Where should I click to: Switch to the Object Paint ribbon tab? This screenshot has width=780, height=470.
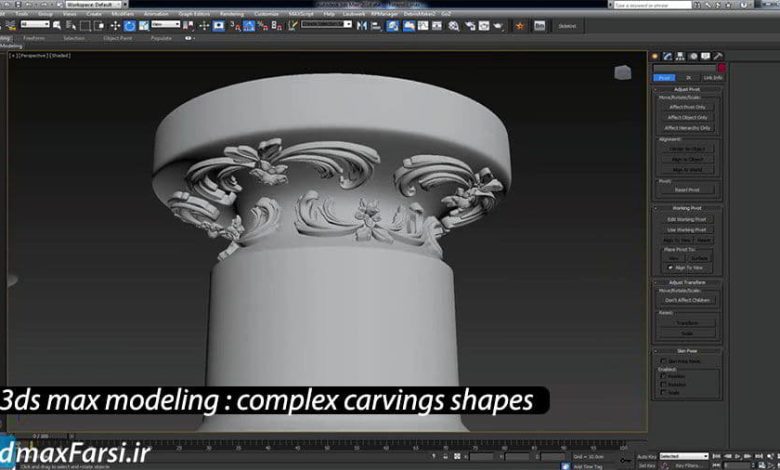pyautogui.click(x=119, y=37)
